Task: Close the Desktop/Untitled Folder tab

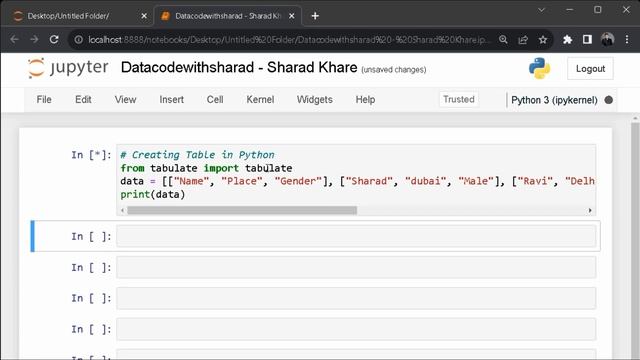Action: [x=144, y=16]
